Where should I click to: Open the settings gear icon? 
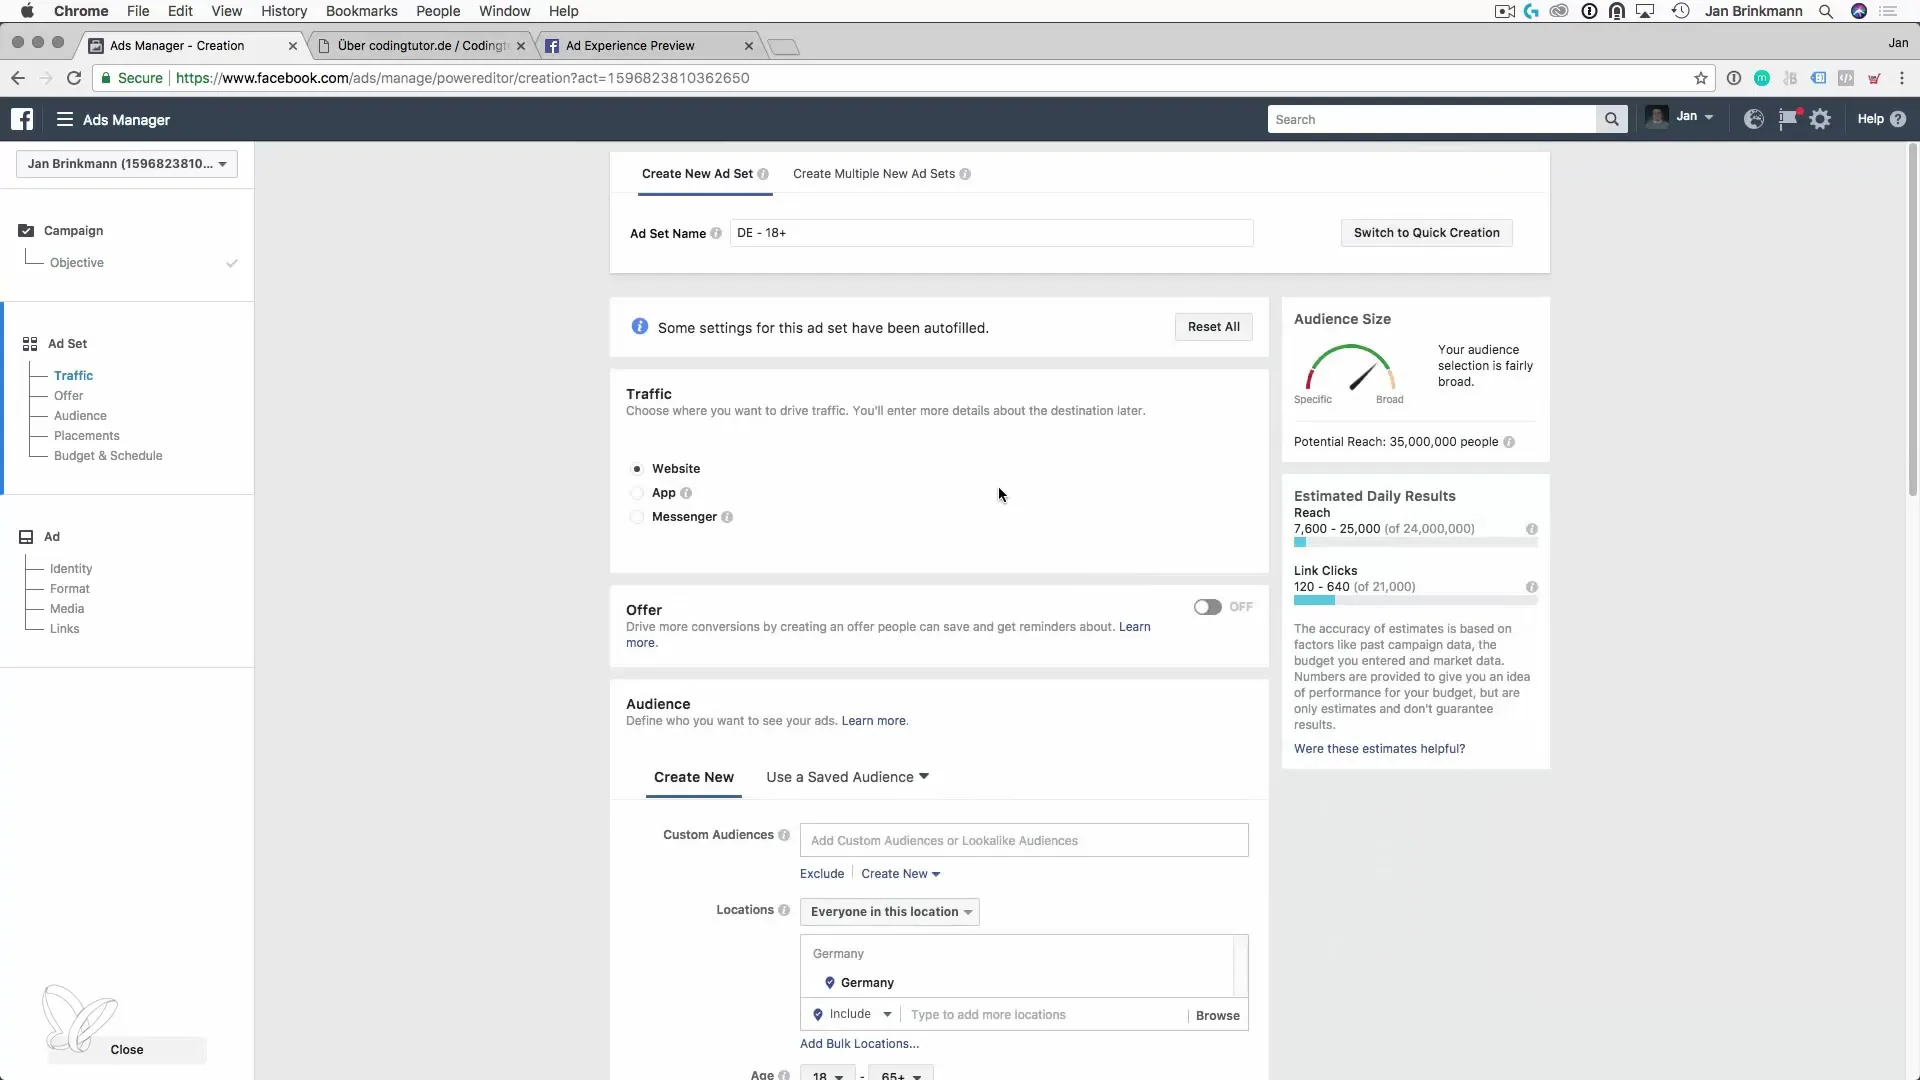[1820, 119]
